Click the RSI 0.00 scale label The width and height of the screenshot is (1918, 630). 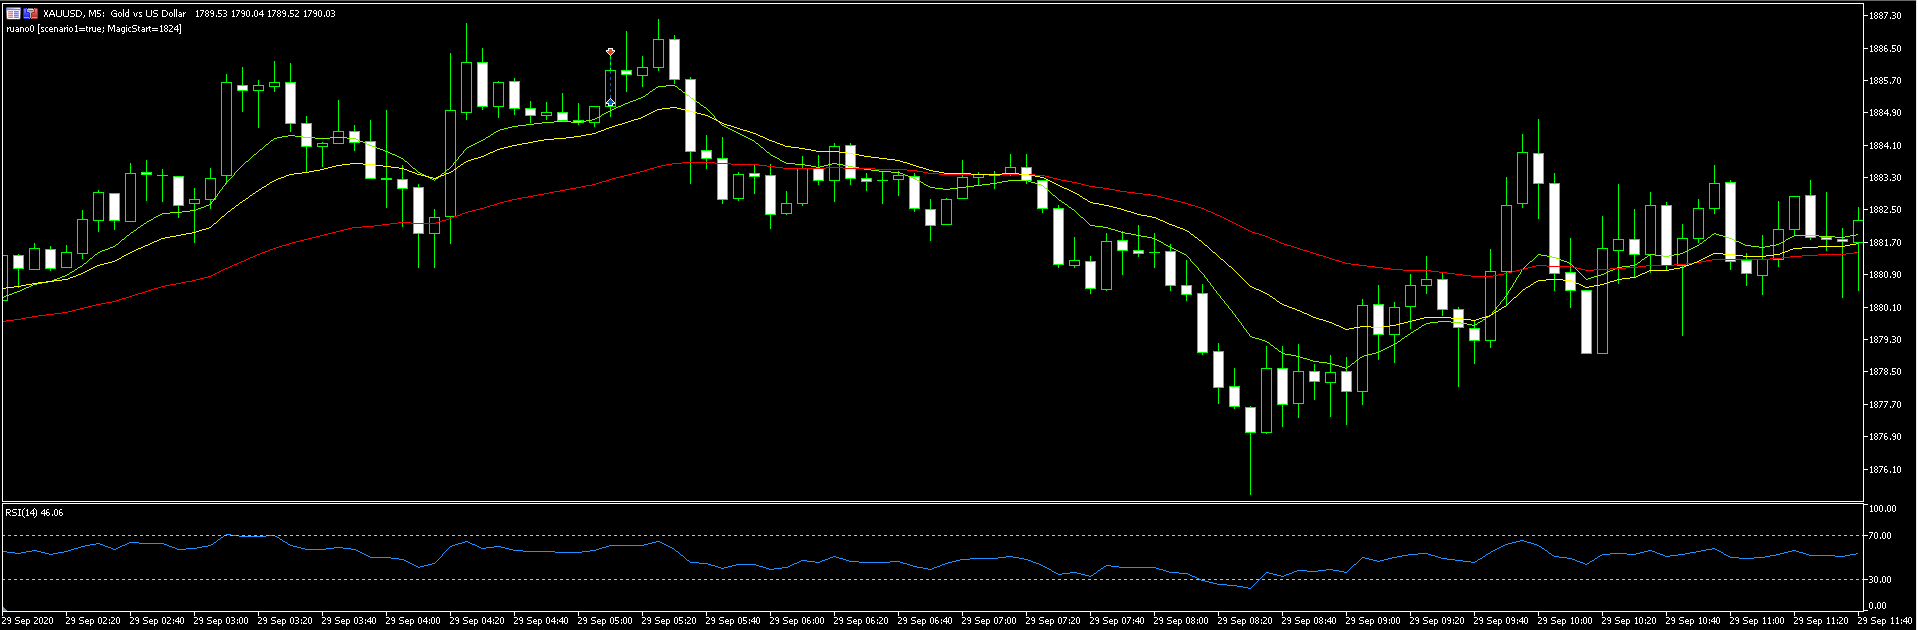tap(1878, 605)
